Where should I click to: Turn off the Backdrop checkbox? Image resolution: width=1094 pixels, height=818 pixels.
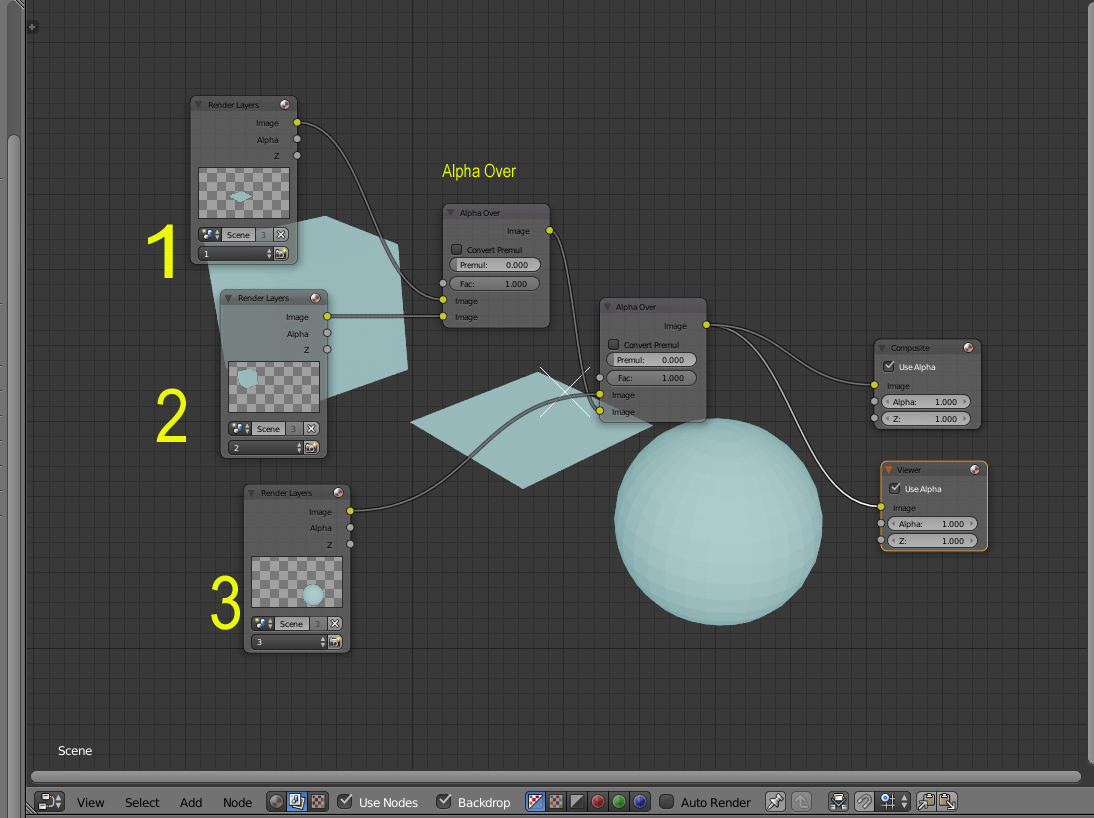444,801
